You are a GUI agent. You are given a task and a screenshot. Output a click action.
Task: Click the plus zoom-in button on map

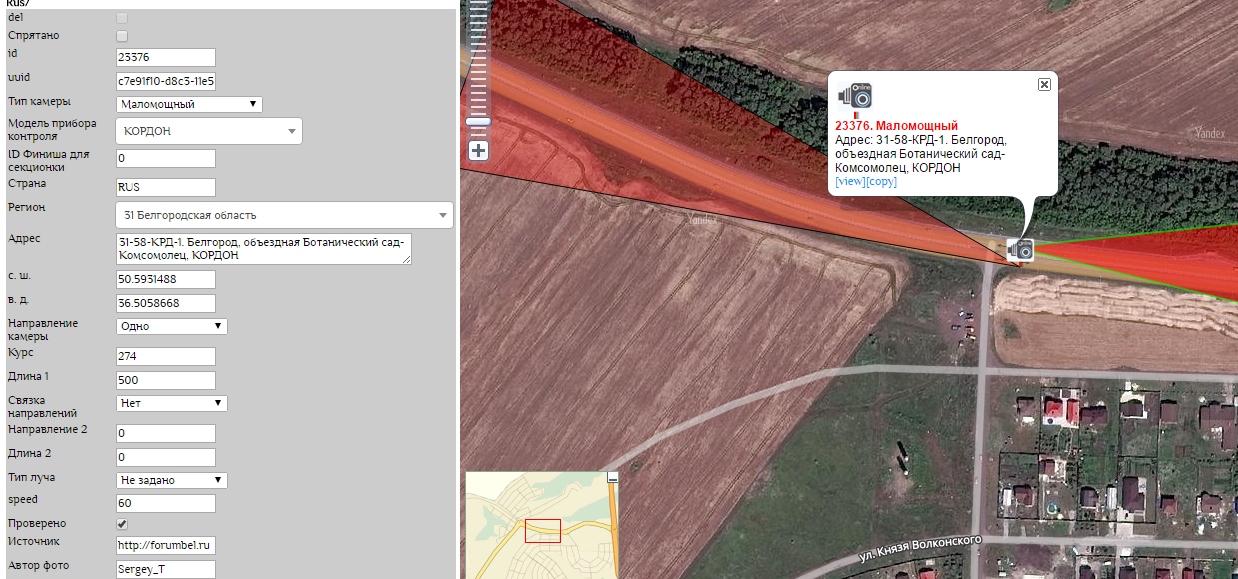(x=479, y=151)
